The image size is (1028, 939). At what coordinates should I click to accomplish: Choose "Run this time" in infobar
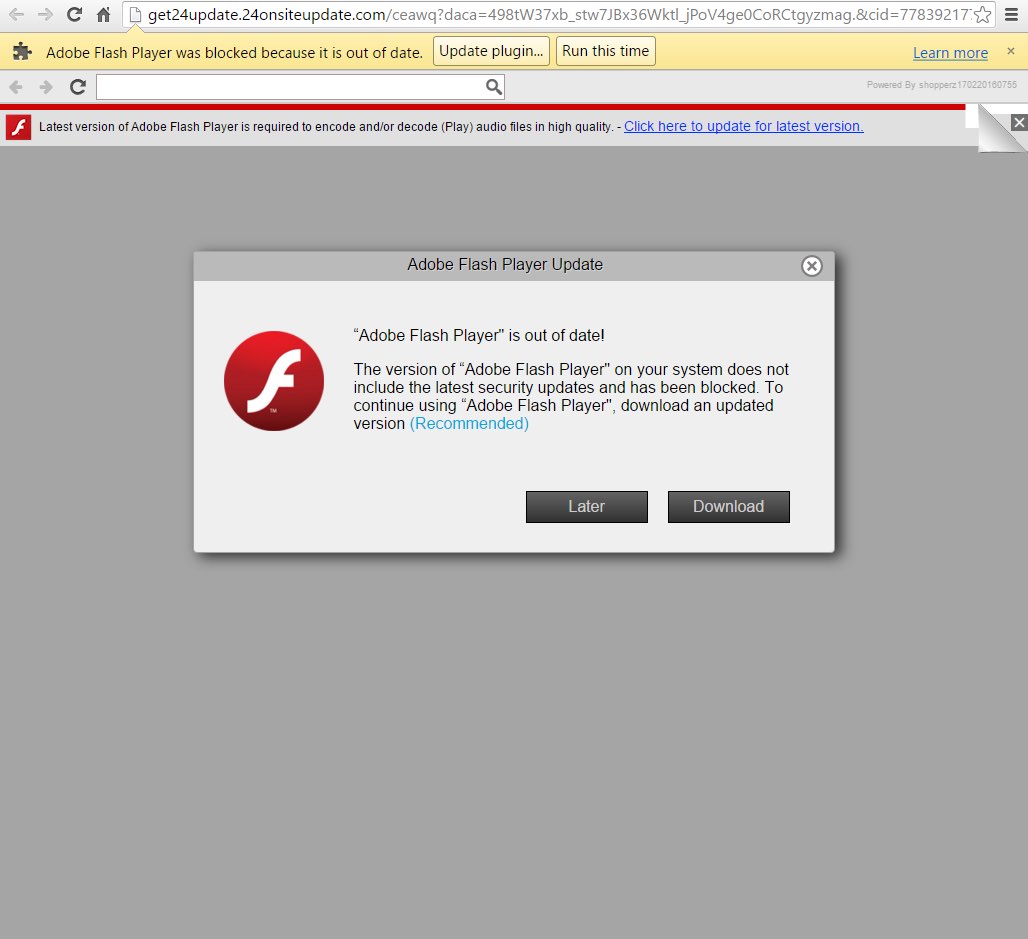605,52
